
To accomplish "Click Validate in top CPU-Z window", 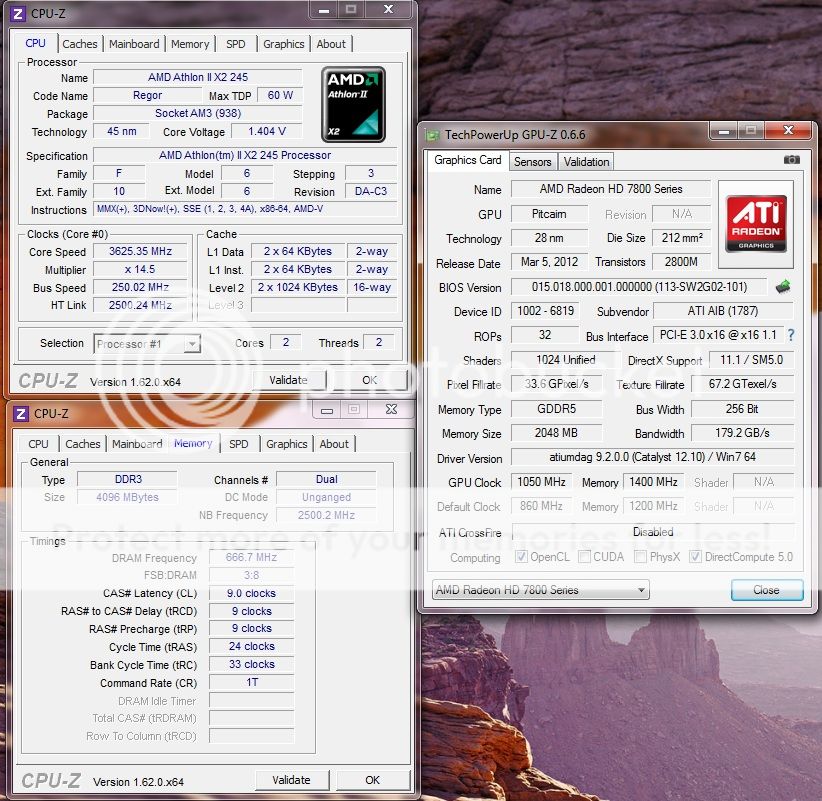I will point(288,380).
